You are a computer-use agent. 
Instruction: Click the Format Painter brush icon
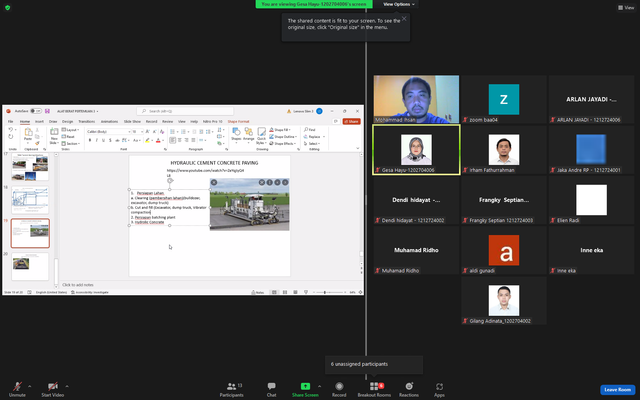click(37, 143)
